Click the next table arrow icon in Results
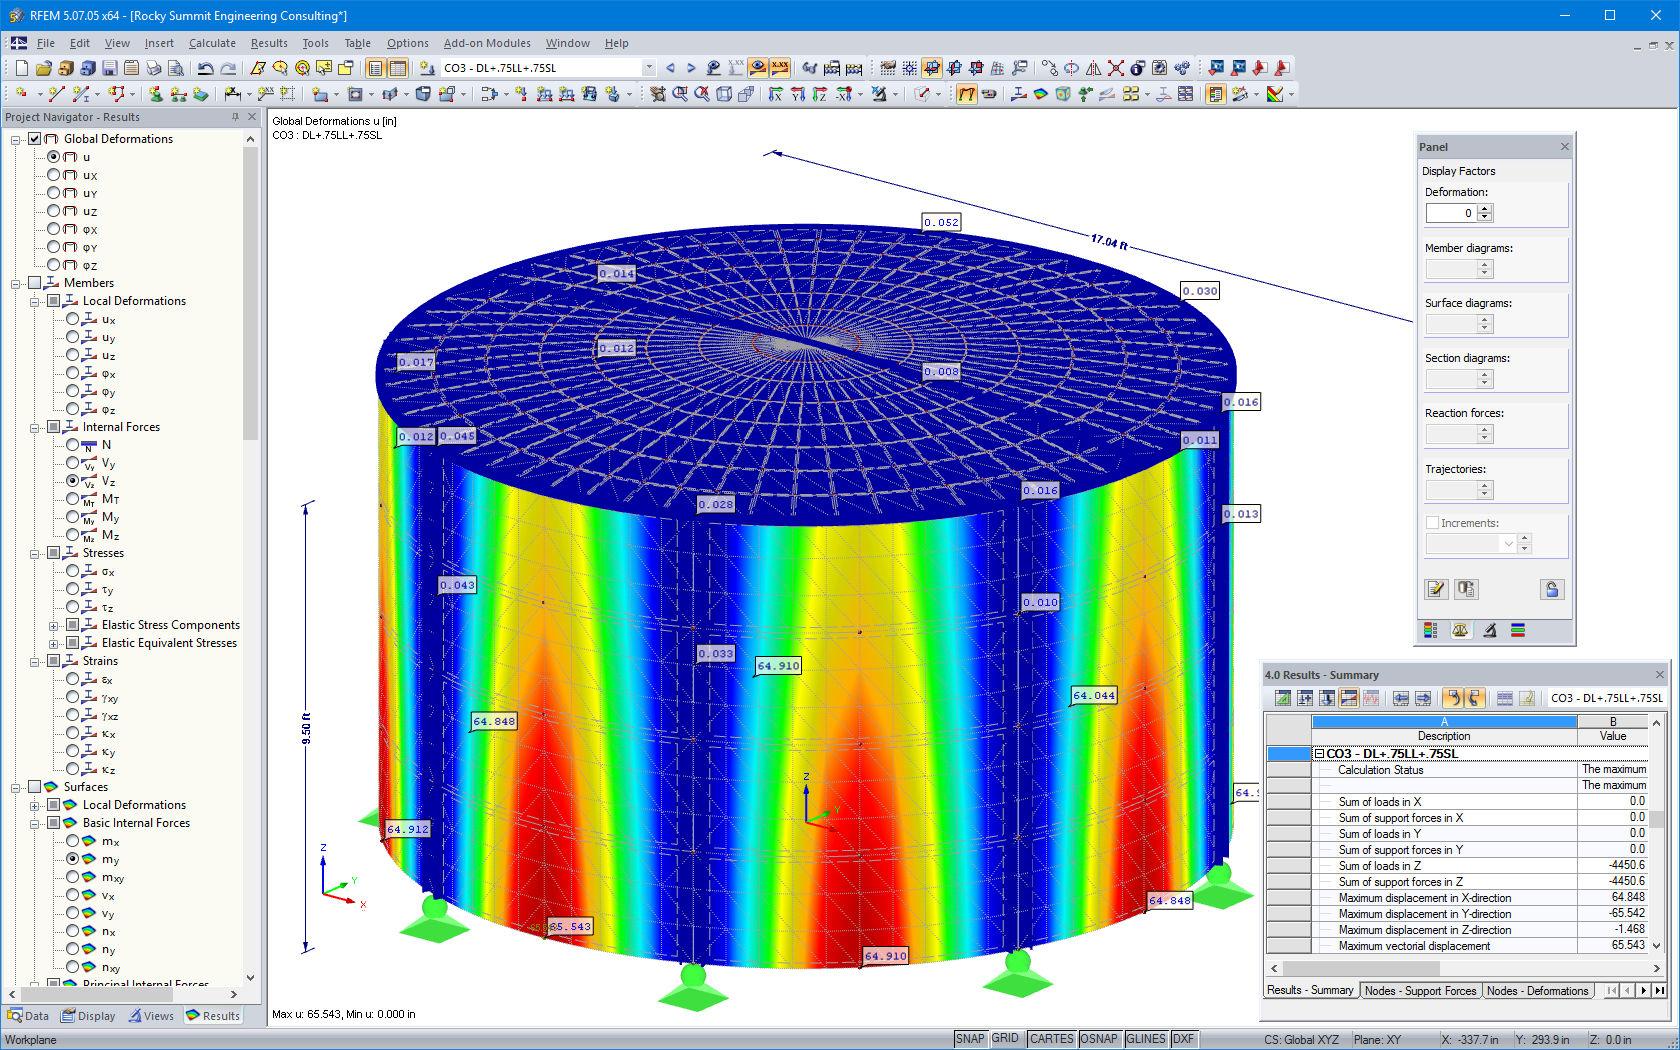1680x1050 pixels. (x=1423, y=698)
